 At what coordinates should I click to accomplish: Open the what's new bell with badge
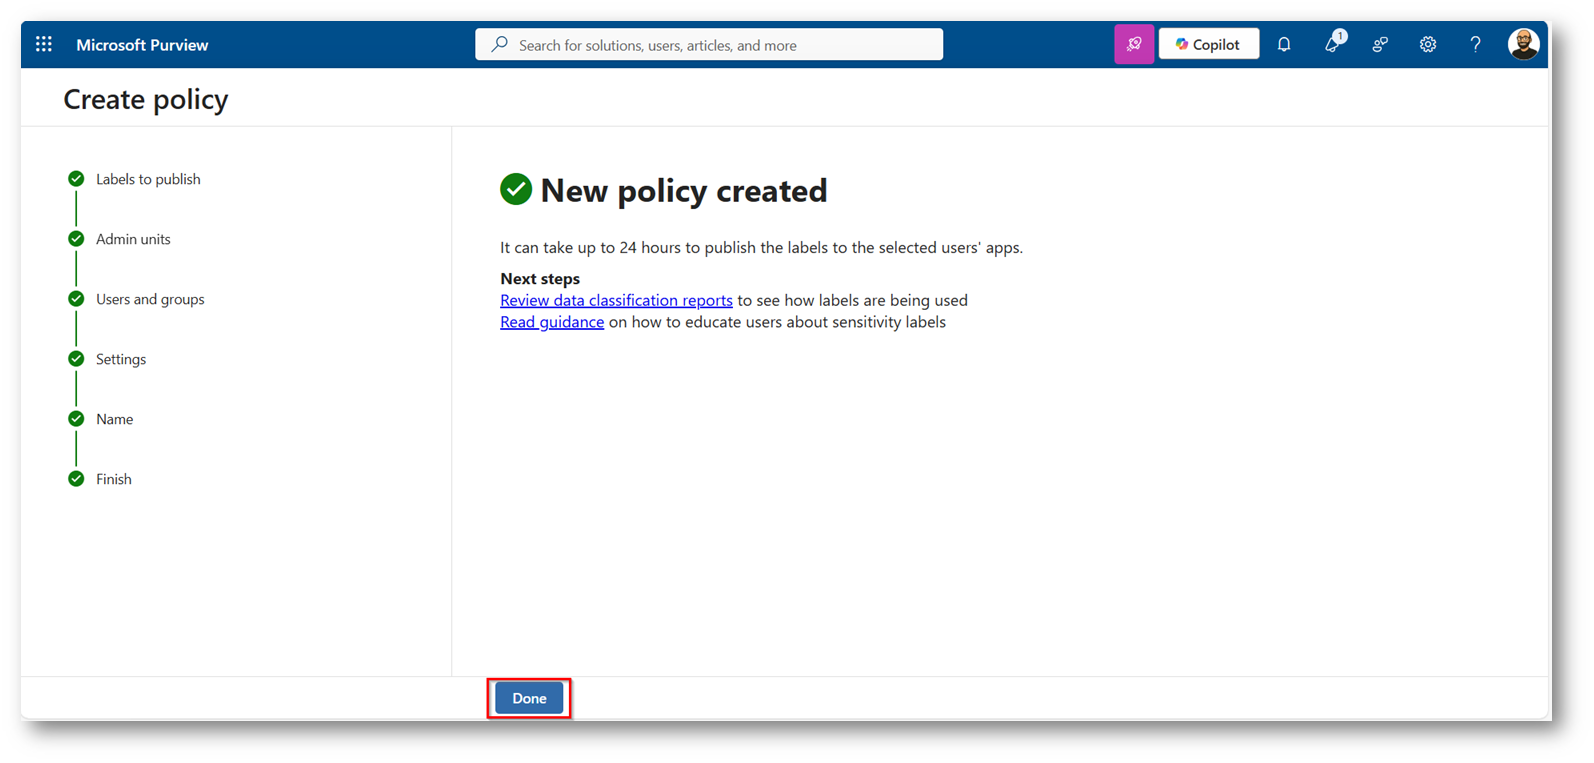click(1333, 42)
